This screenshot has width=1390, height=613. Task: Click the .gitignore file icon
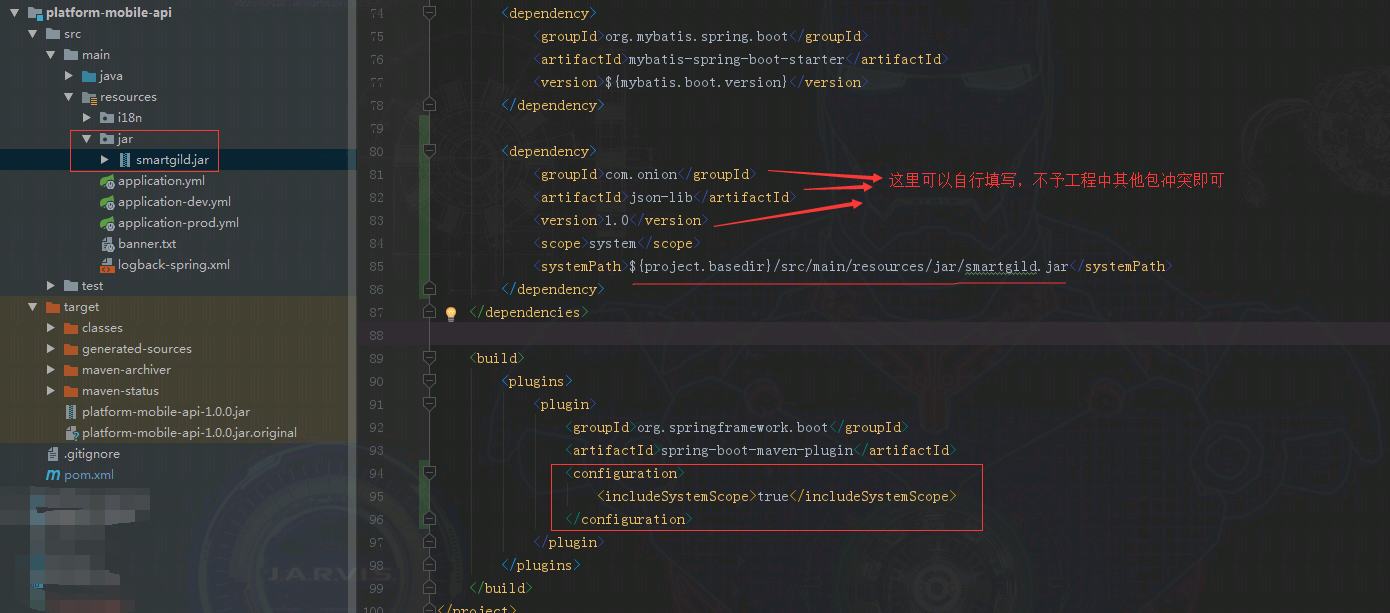coord(54,454)
